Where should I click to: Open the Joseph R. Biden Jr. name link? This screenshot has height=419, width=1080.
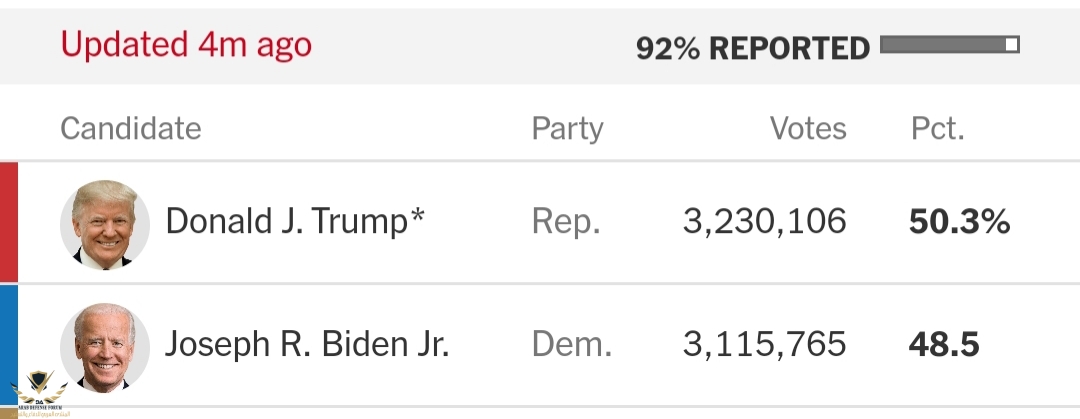[307, 344]
